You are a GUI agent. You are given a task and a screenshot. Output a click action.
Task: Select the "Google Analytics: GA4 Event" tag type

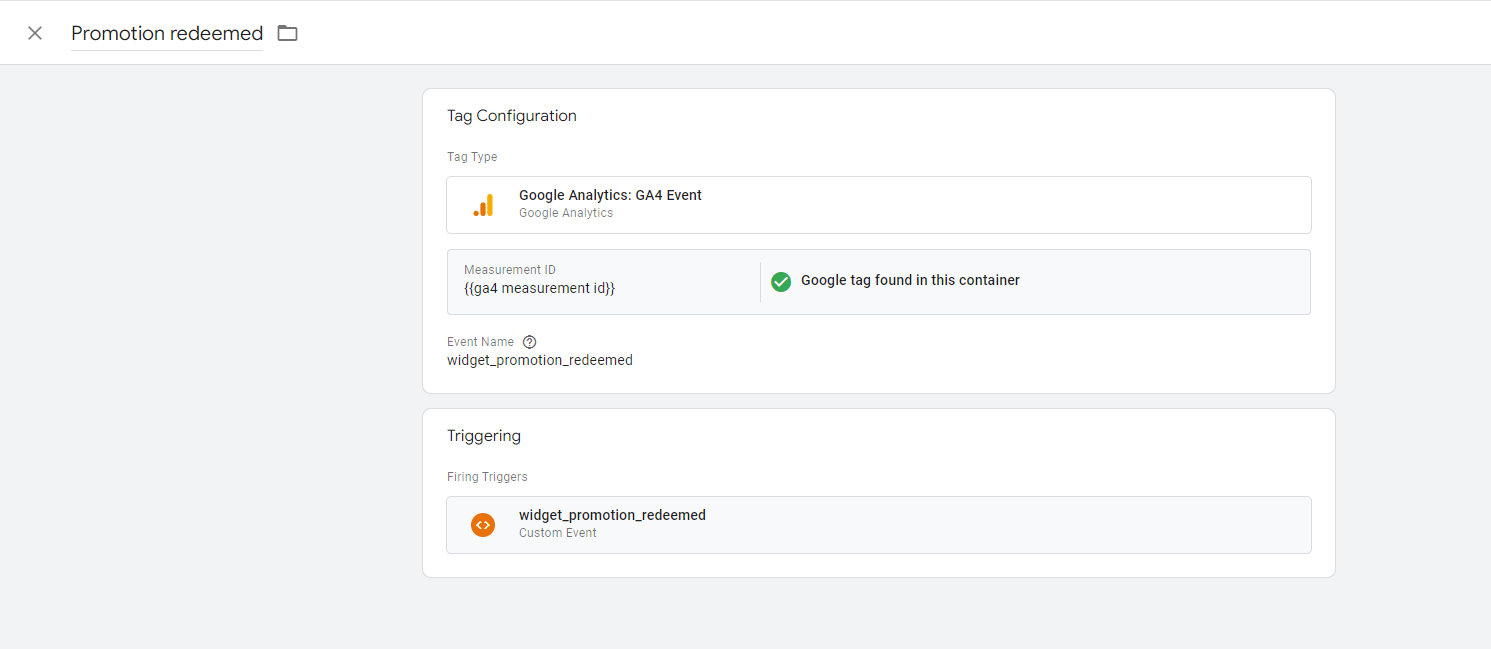(x=878, y=205)
